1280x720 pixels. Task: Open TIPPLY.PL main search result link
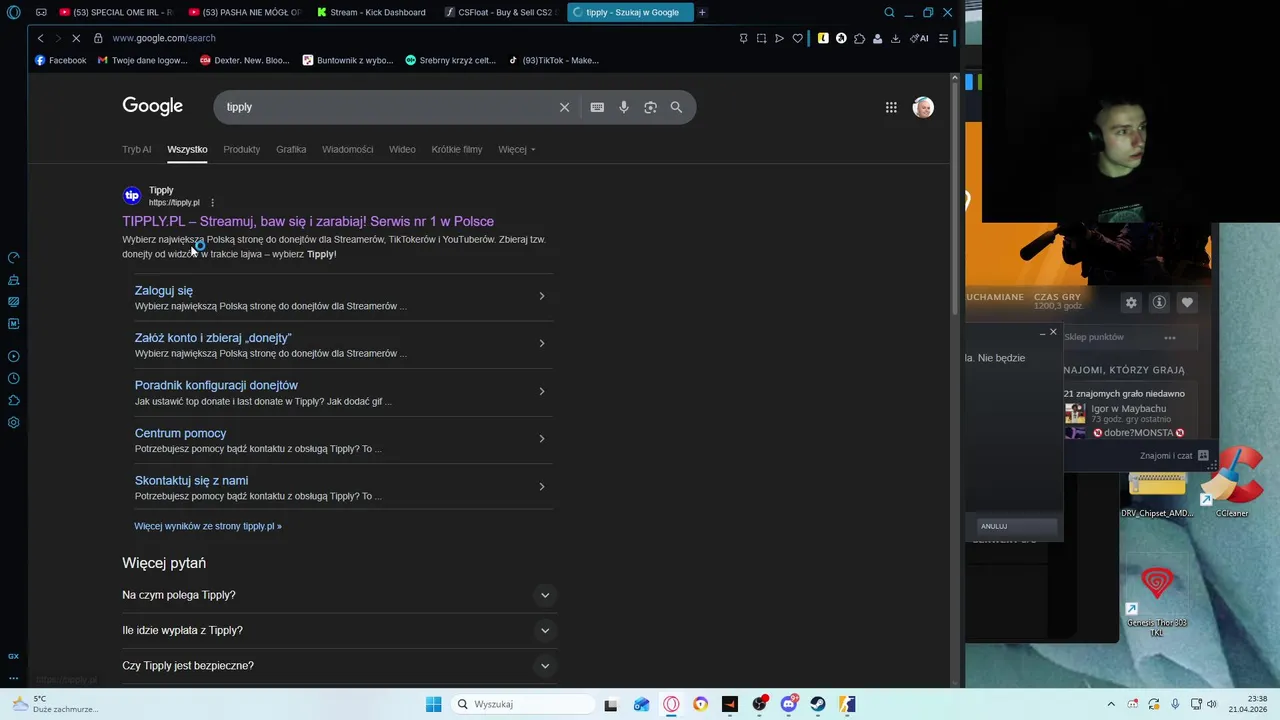[308, 221]
